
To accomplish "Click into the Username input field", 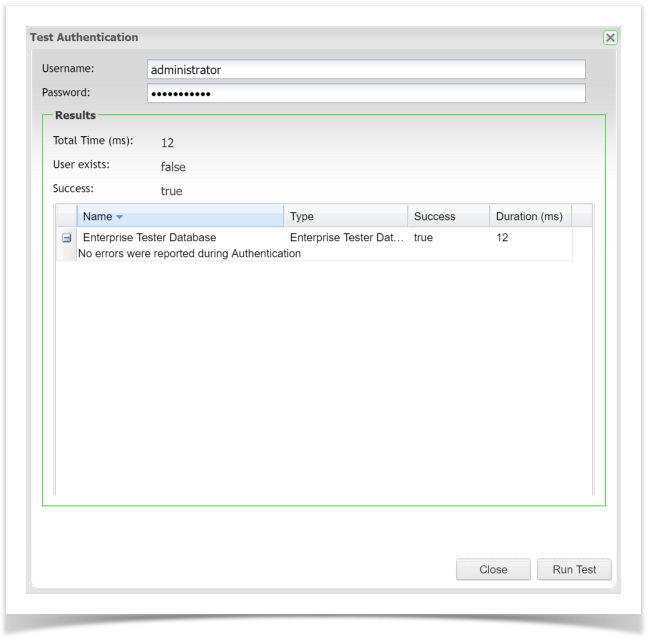I will tap(365, 70).
